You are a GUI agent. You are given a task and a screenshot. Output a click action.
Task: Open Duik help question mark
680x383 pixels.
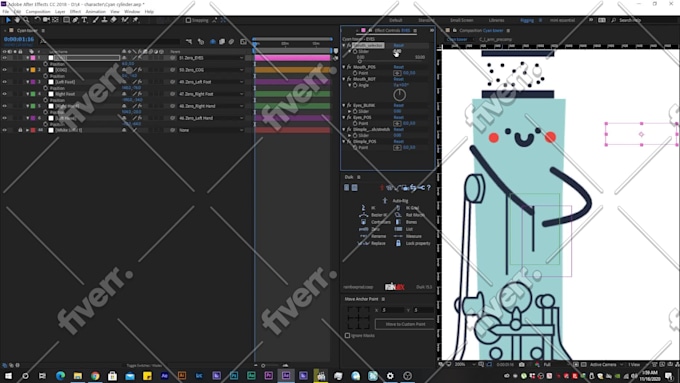pyautogui.click(x=428, y=187)
